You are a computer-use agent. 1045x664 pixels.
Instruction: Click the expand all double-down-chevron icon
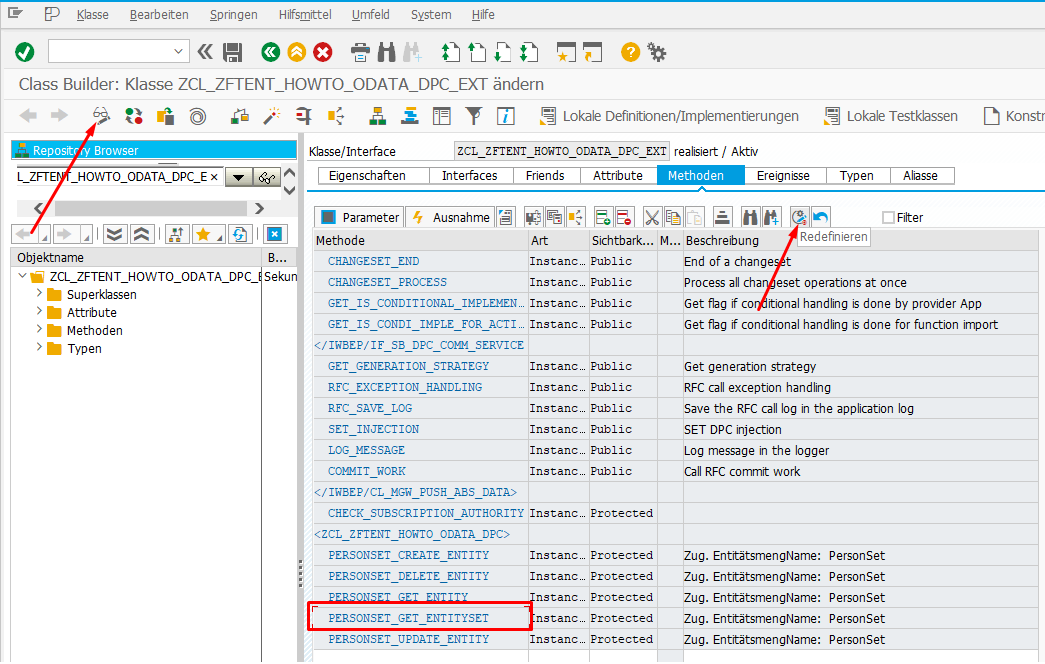(x=115, y=234)
